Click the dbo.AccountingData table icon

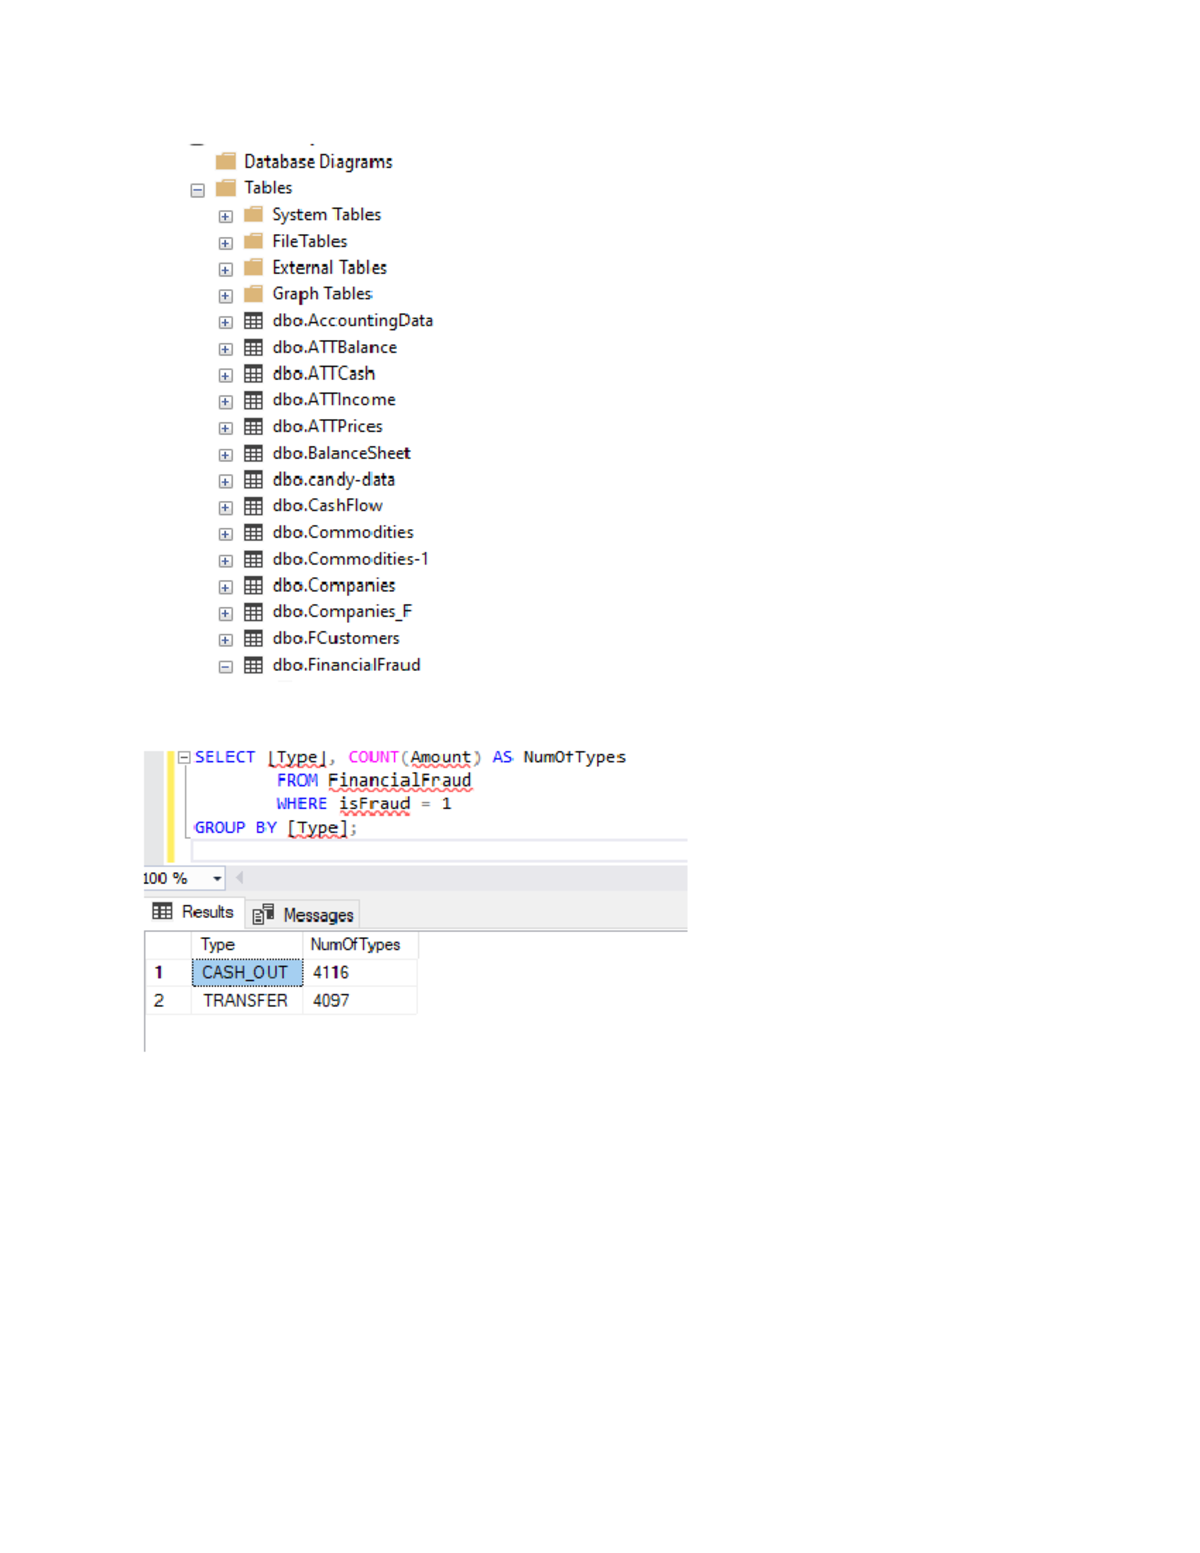(x=254, y=321)
